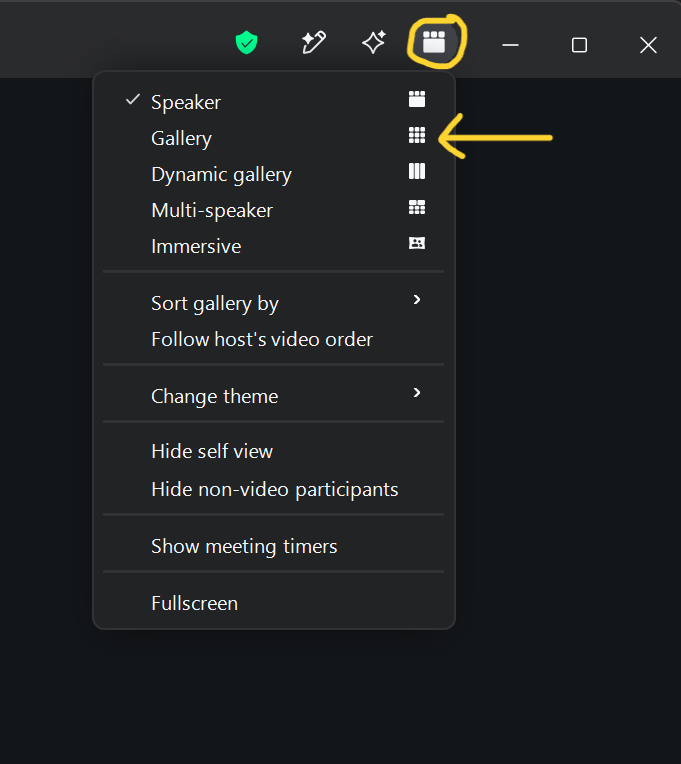Image resolution: width=681 pixels, height=764 pixels.
Task: Toggle Hide self view
Action: (274, 451)
